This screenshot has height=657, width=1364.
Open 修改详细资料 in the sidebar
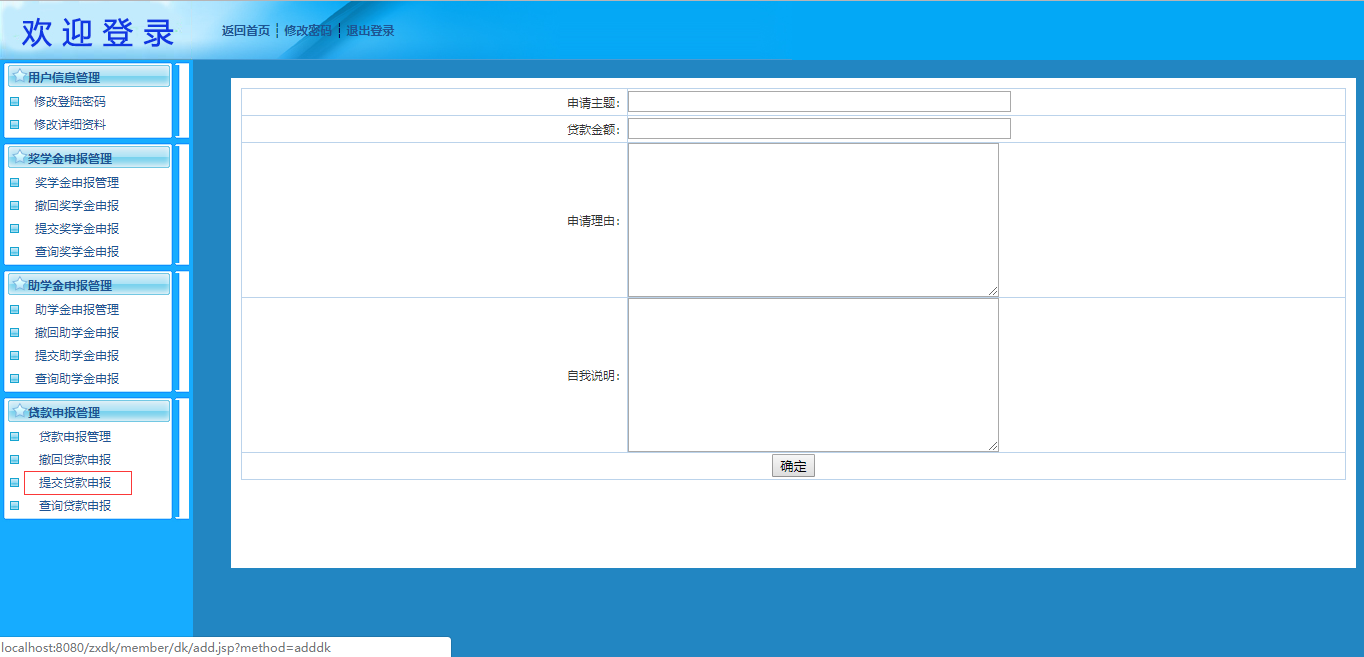[70, 124]
